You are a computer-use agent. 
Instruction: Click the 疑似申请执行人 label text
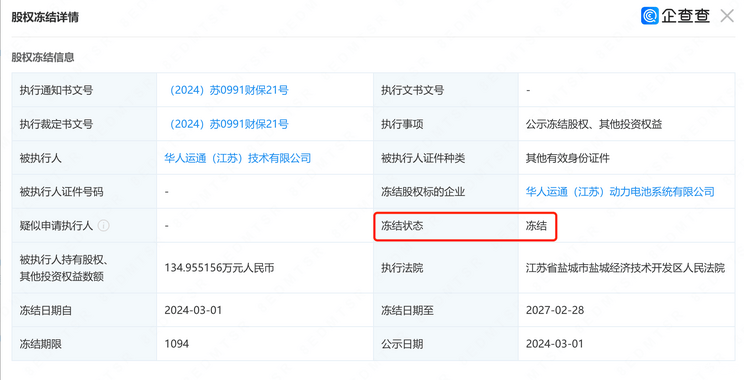pyautogui.click(x=56, y=225)
